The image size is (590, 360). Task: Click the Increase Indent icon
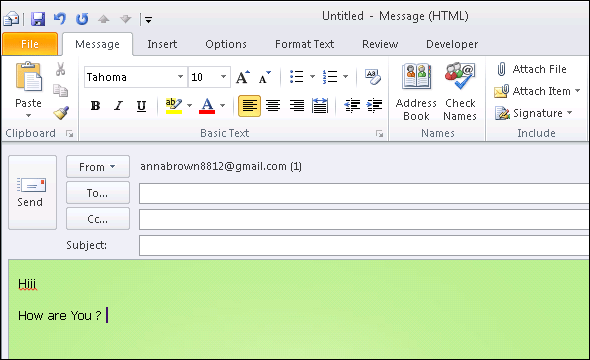(x=374, y=106)
